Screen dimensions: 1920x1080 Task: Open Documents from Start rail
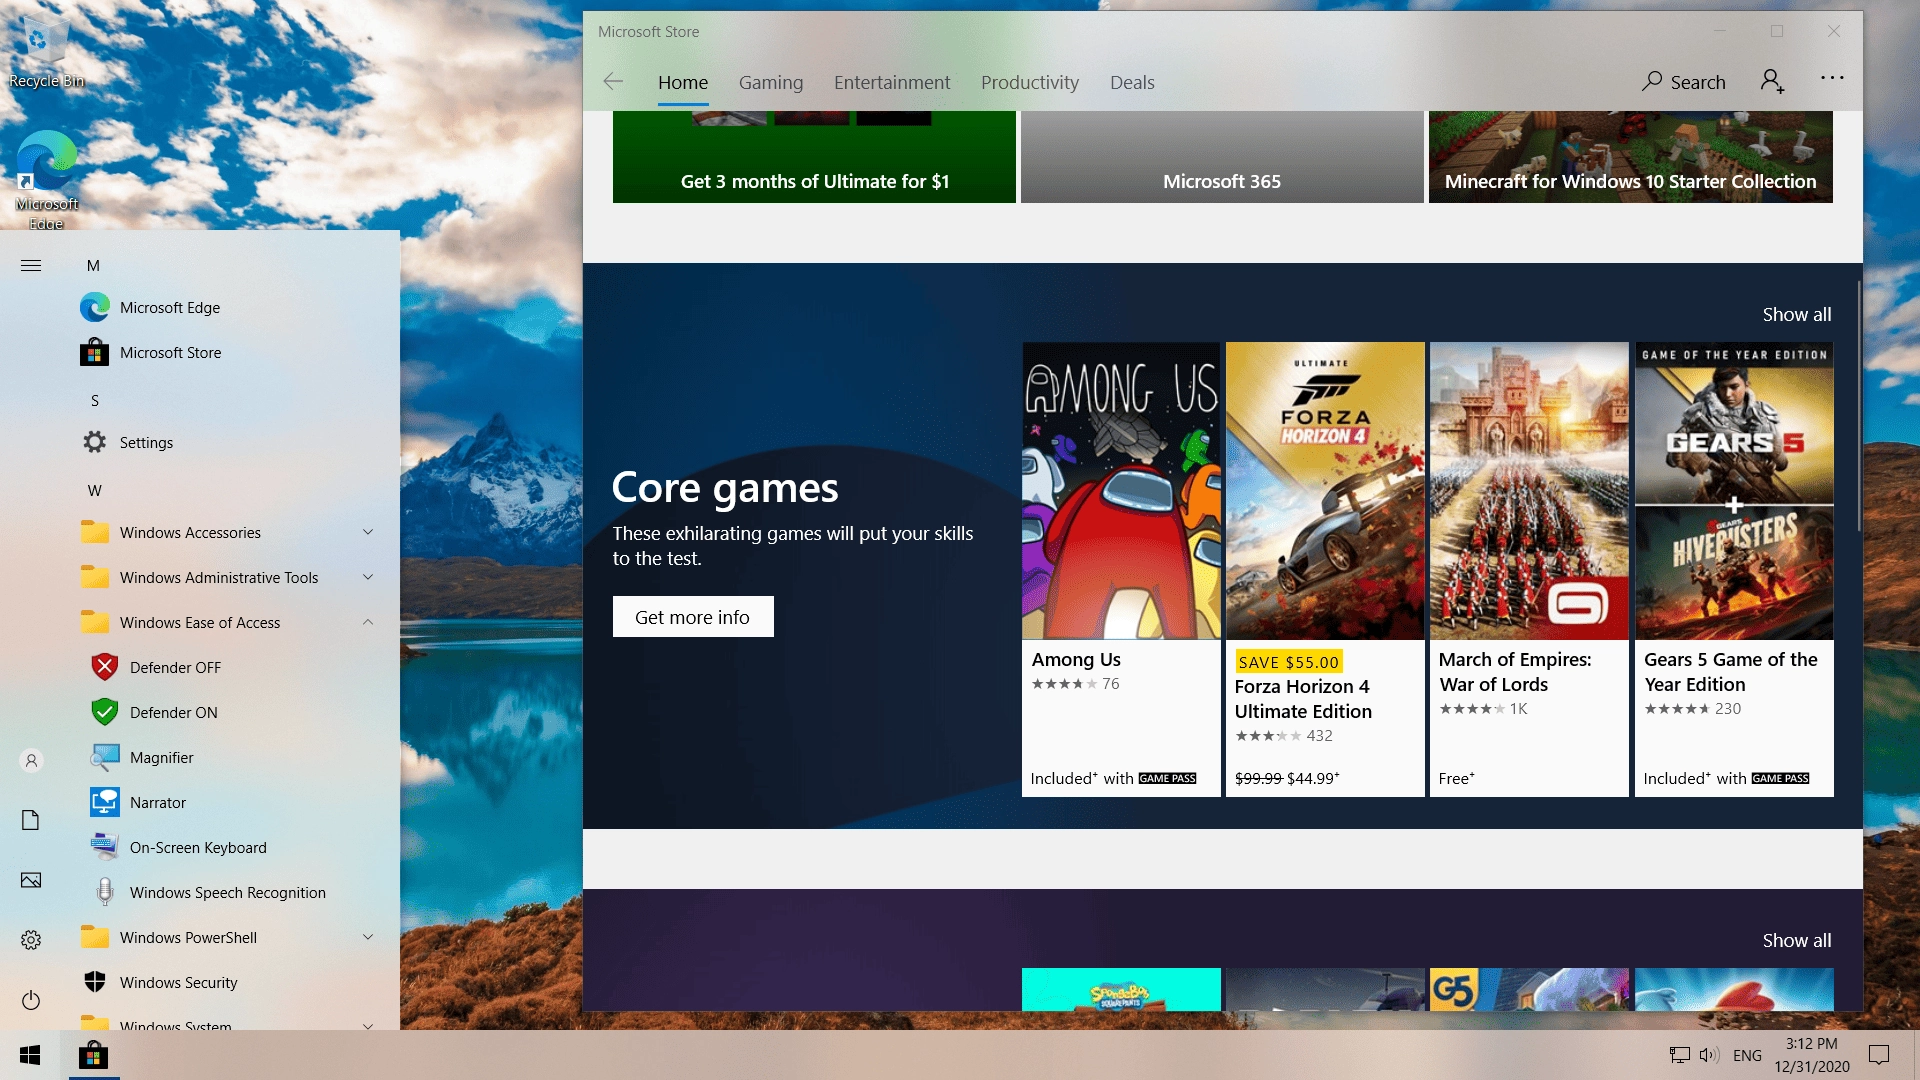(31, 820)
